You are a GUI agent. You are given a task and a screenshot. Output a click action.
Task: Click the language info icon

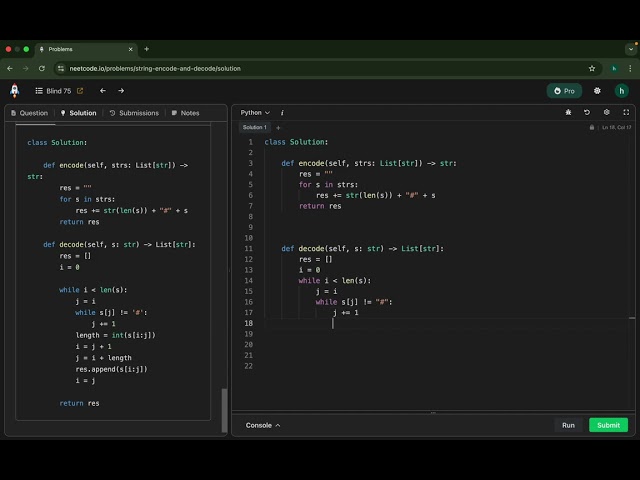[282, 113]
